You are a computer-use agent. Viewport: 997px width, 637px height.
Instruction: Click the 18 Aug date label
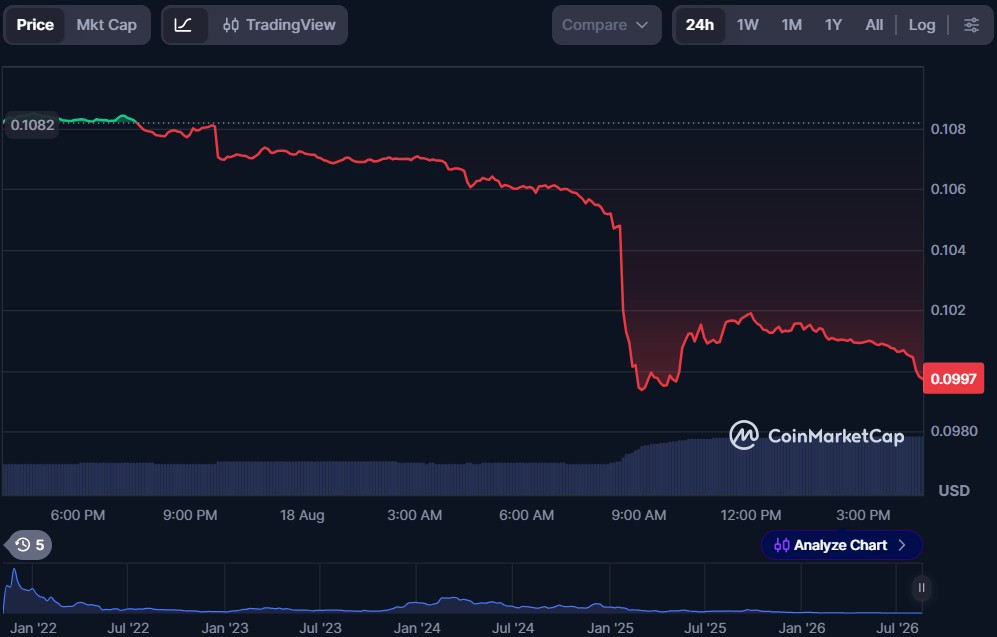[302, 515]
